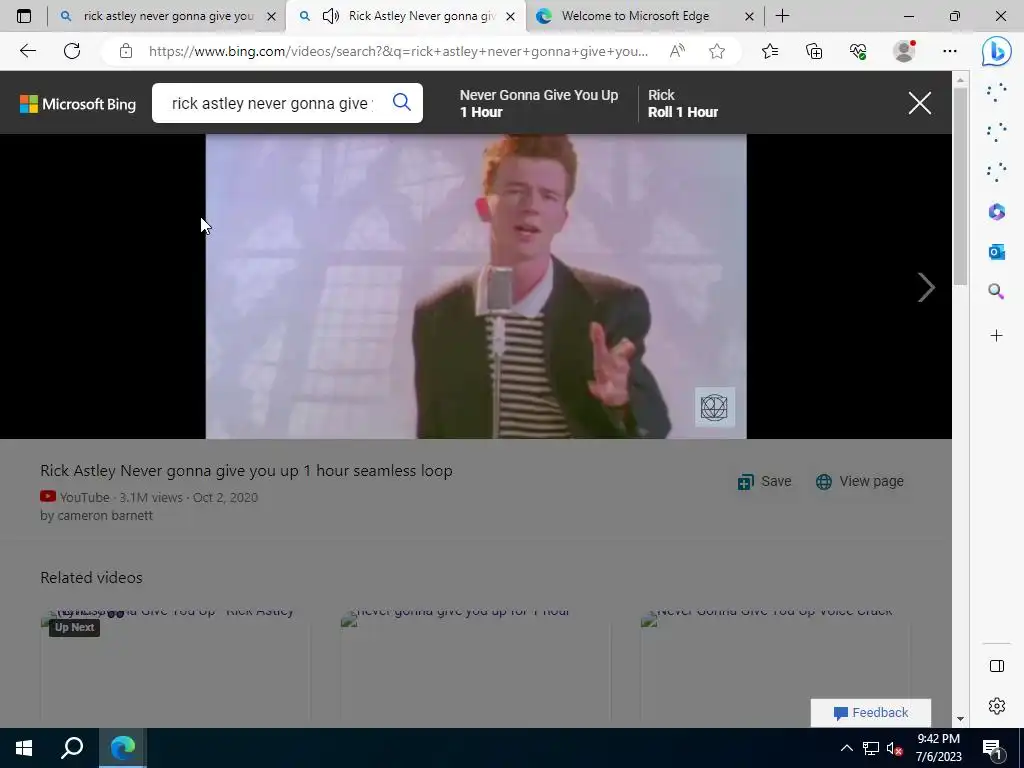Close the video overlay with X

(920, 103)
